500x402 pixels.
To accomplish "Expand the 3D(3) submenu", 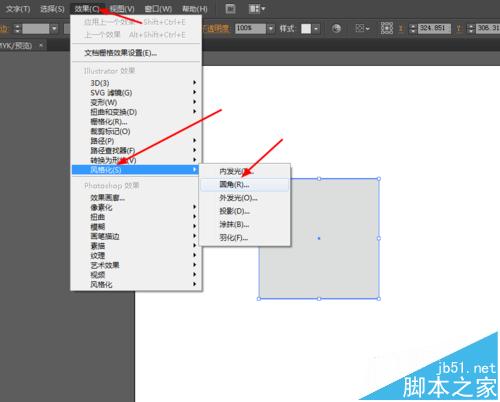I will [x=136, y=83].
